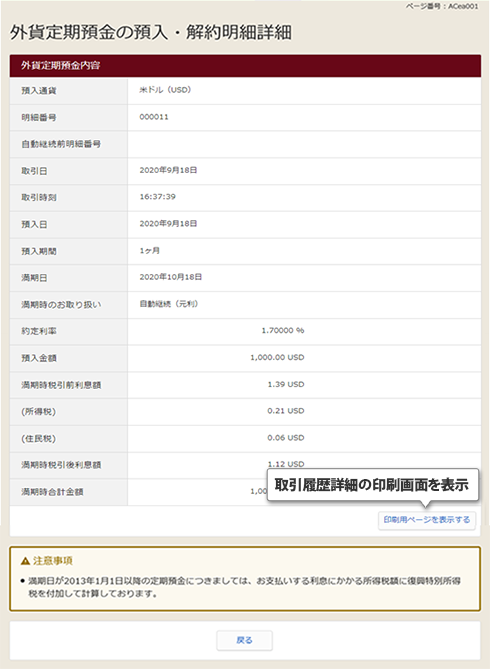Click the 印刷用ページを表示する button
The height and width of the screenshot is (669, 490).
[x=427, y=520]
